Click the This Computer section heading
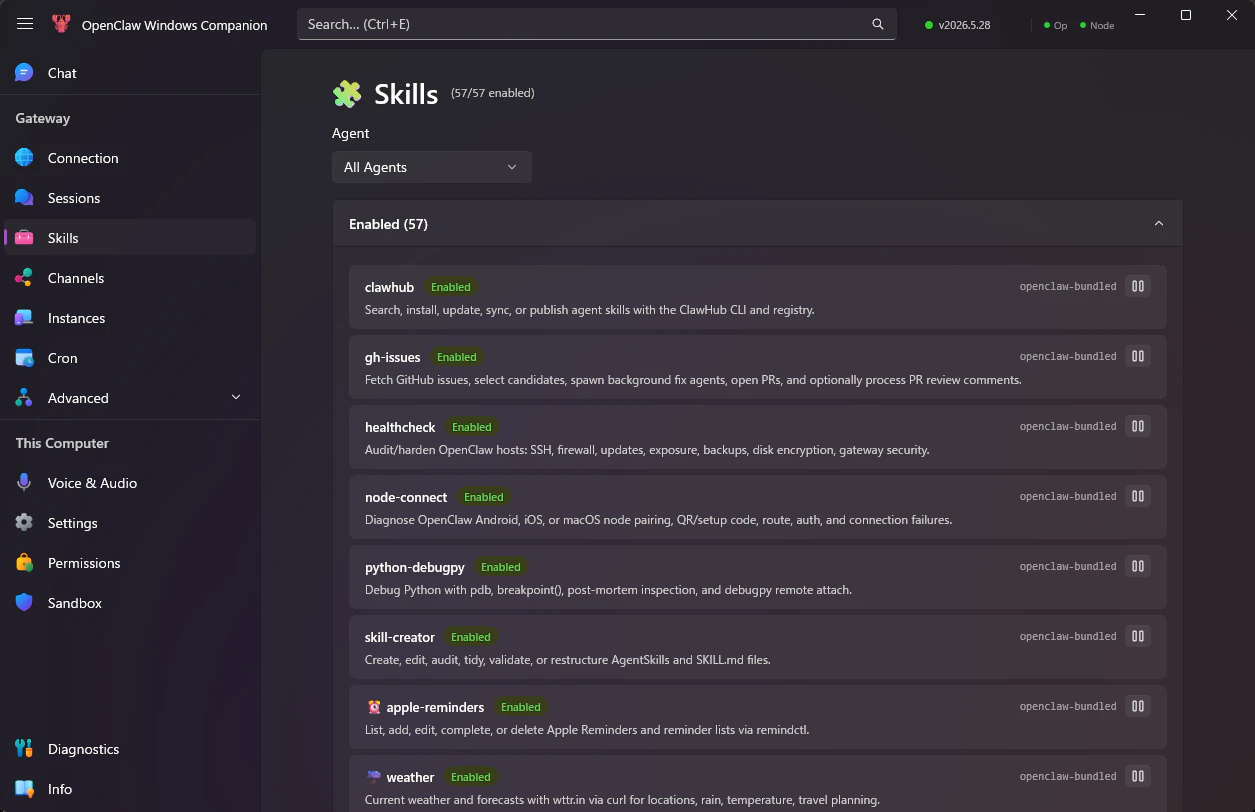Screen dimensions: 1255x812 62,443
